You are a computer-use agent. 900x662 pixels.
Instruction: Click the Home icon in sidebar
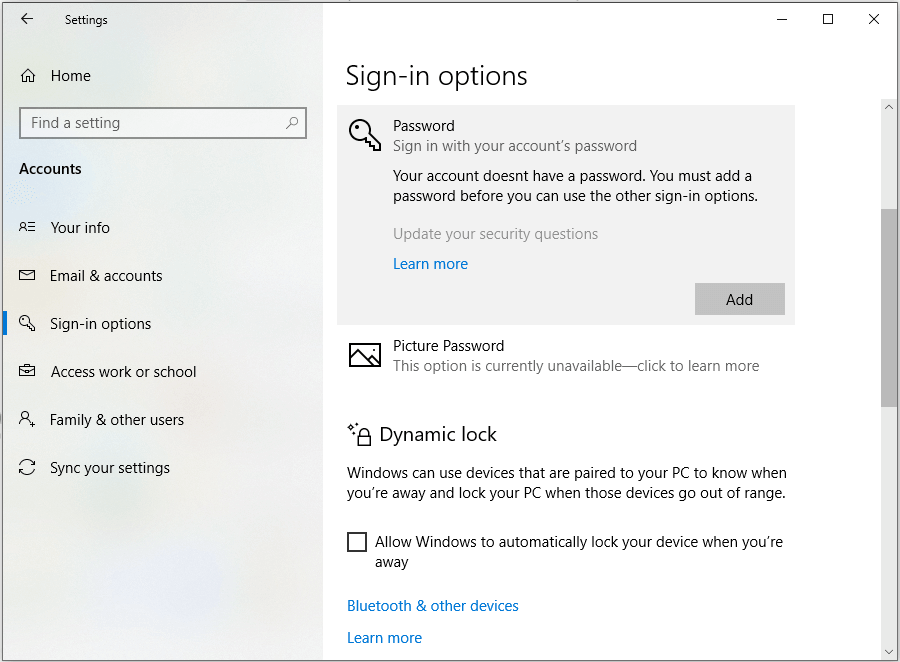28,76
